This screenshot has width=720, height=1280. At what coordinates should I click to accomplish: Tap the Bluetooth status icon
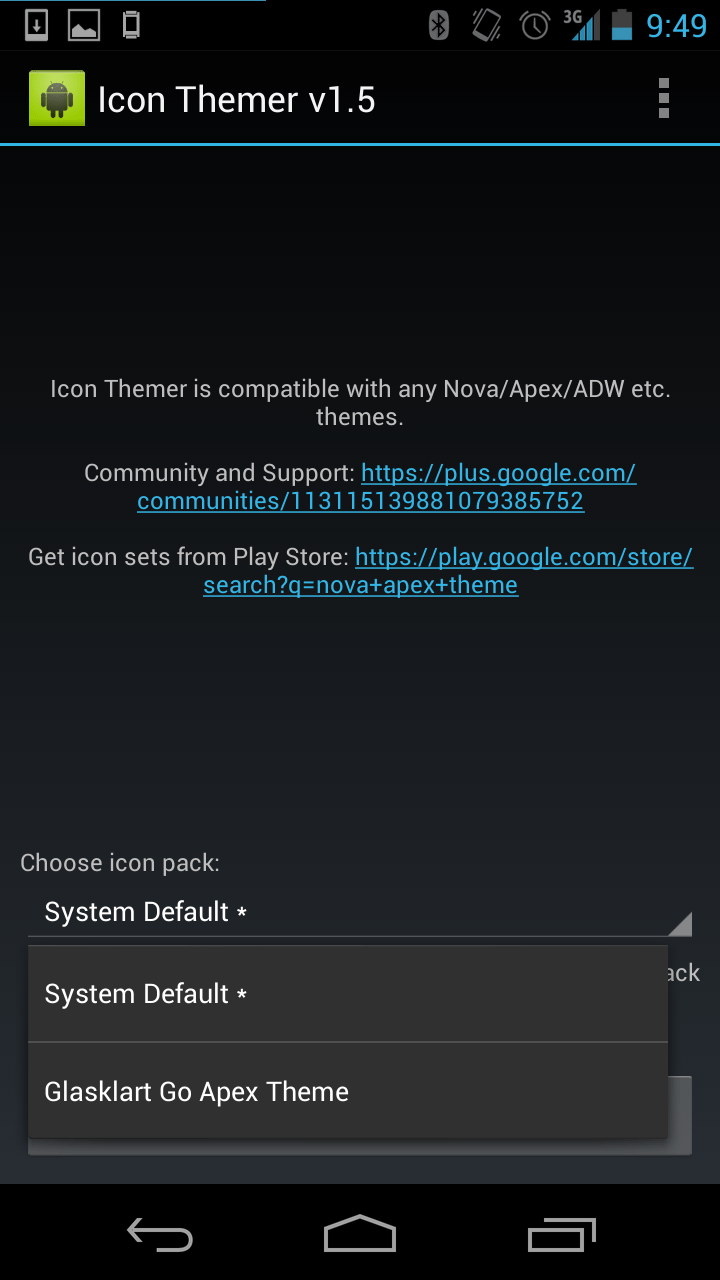(x=439, y=25)
